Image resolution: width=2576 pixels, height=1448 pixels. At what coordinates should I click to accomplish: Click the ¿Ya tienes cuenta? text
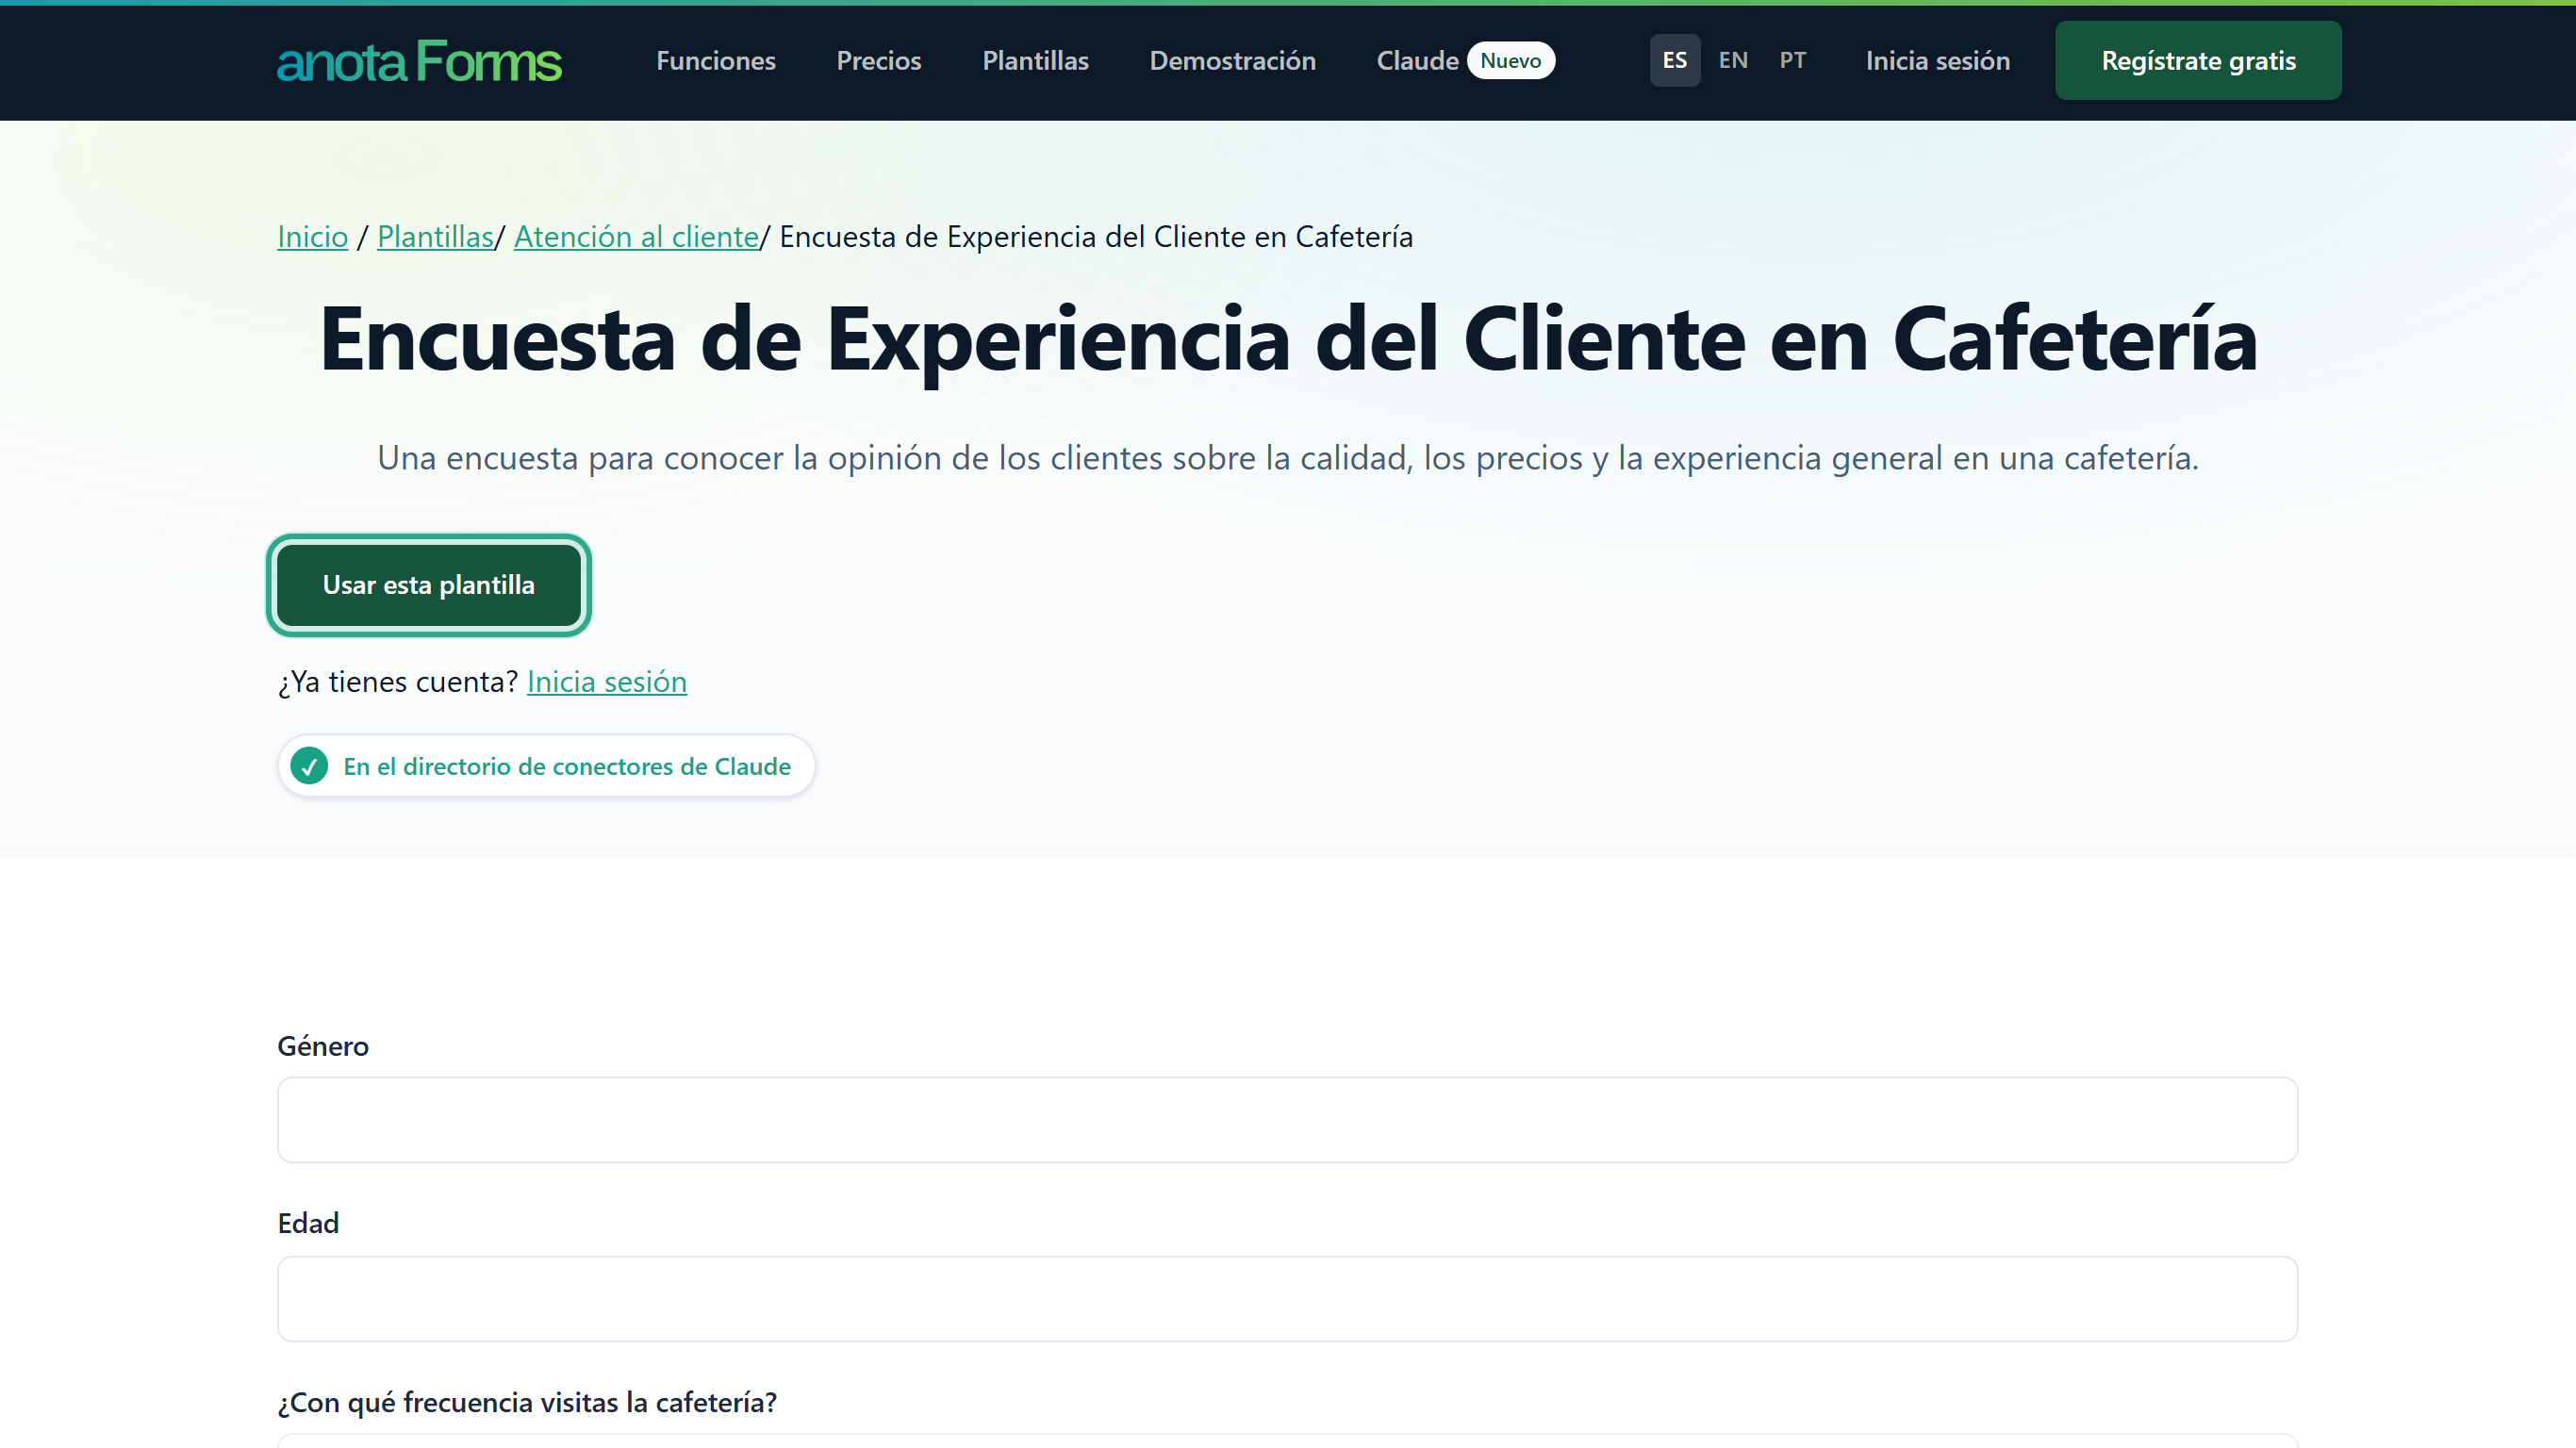click(397, 682)
